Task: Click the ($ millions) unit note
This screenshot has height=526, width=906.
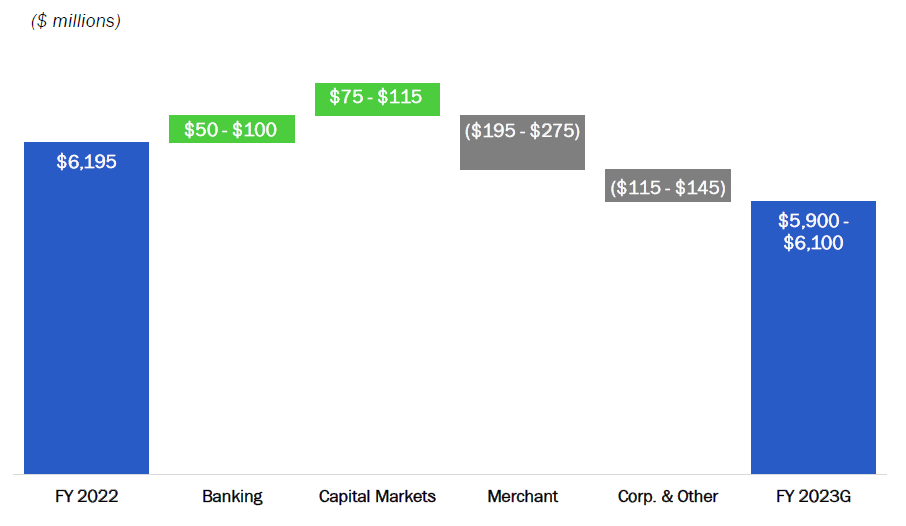Action: (x=76, y=21)
